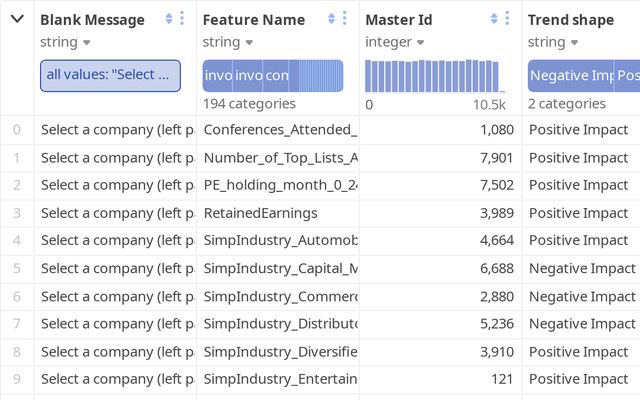Sort the Blank Message column
Screen dimensions: 640x400
coord(169,19)
